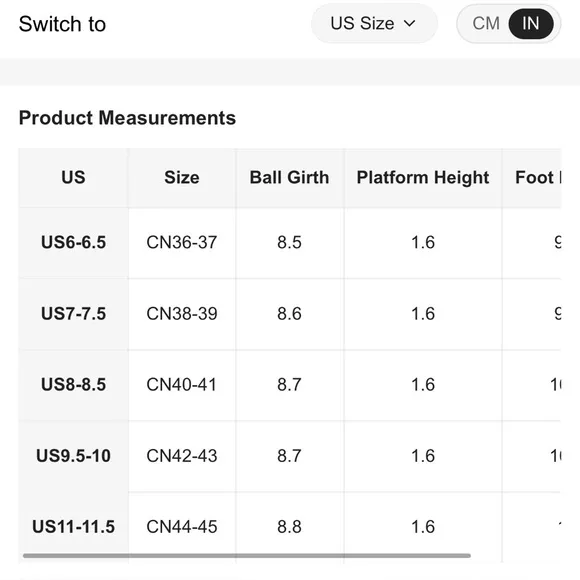580x580 pixels.
Task: Select the US9.5-10 row label
Action: [x=73, y=456]
